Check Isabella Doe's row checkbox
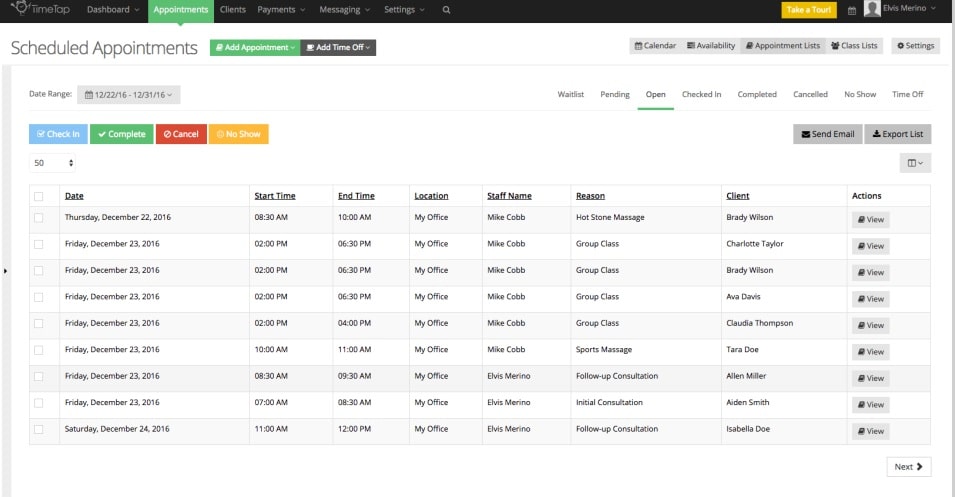The height and width of the screenshot is (497, 955). pyautogui.click(x=38, y=429)
